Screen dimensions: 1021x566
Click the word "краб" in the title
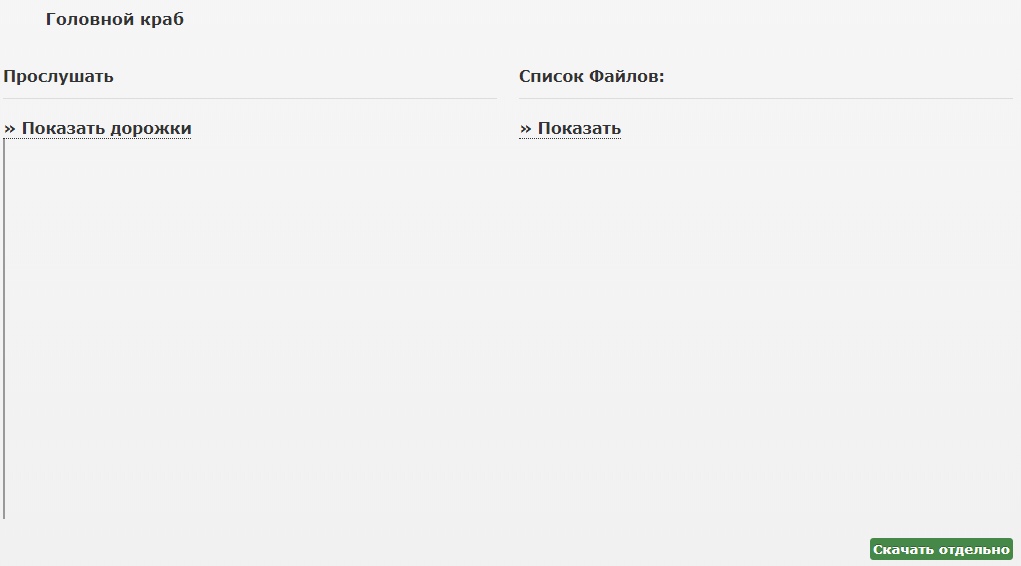[x=162, y=20]
